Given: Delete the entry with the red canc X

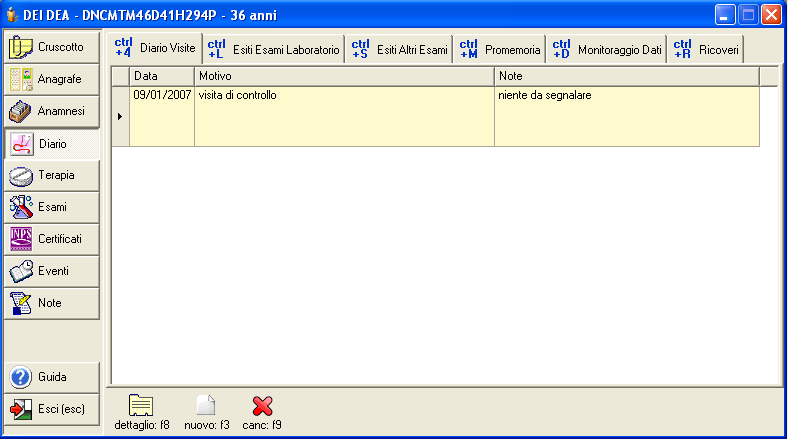Looking at the screenshot, I should click(x=263, y=405).
